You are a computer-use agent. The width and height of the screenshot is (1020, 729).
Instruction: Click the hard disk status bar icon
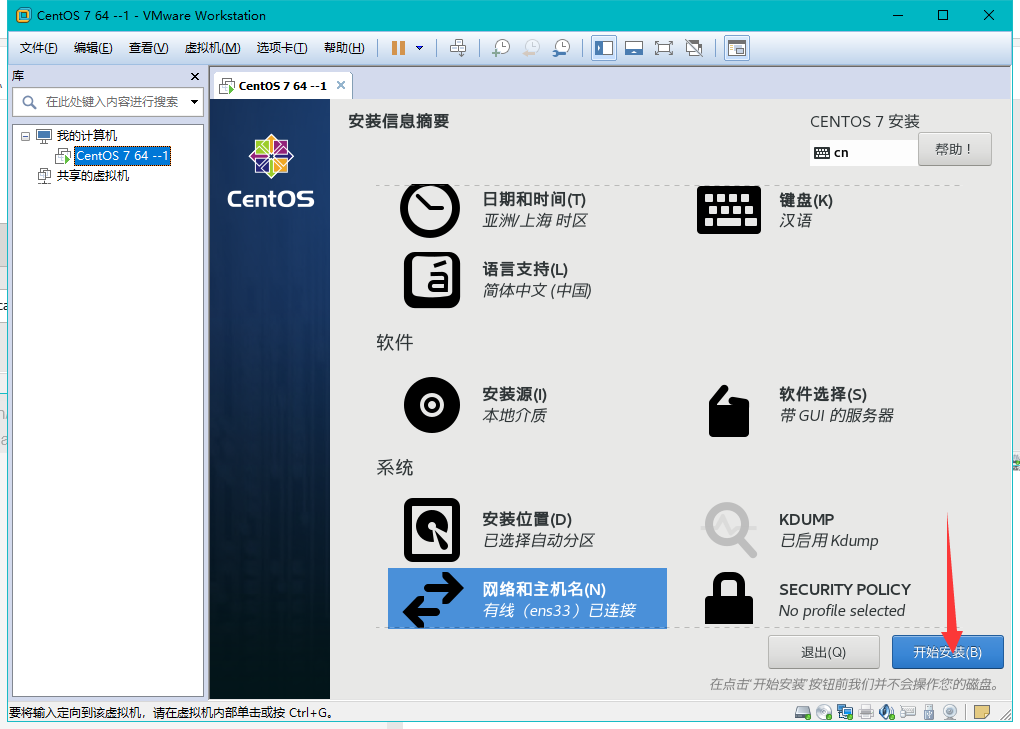803,713
